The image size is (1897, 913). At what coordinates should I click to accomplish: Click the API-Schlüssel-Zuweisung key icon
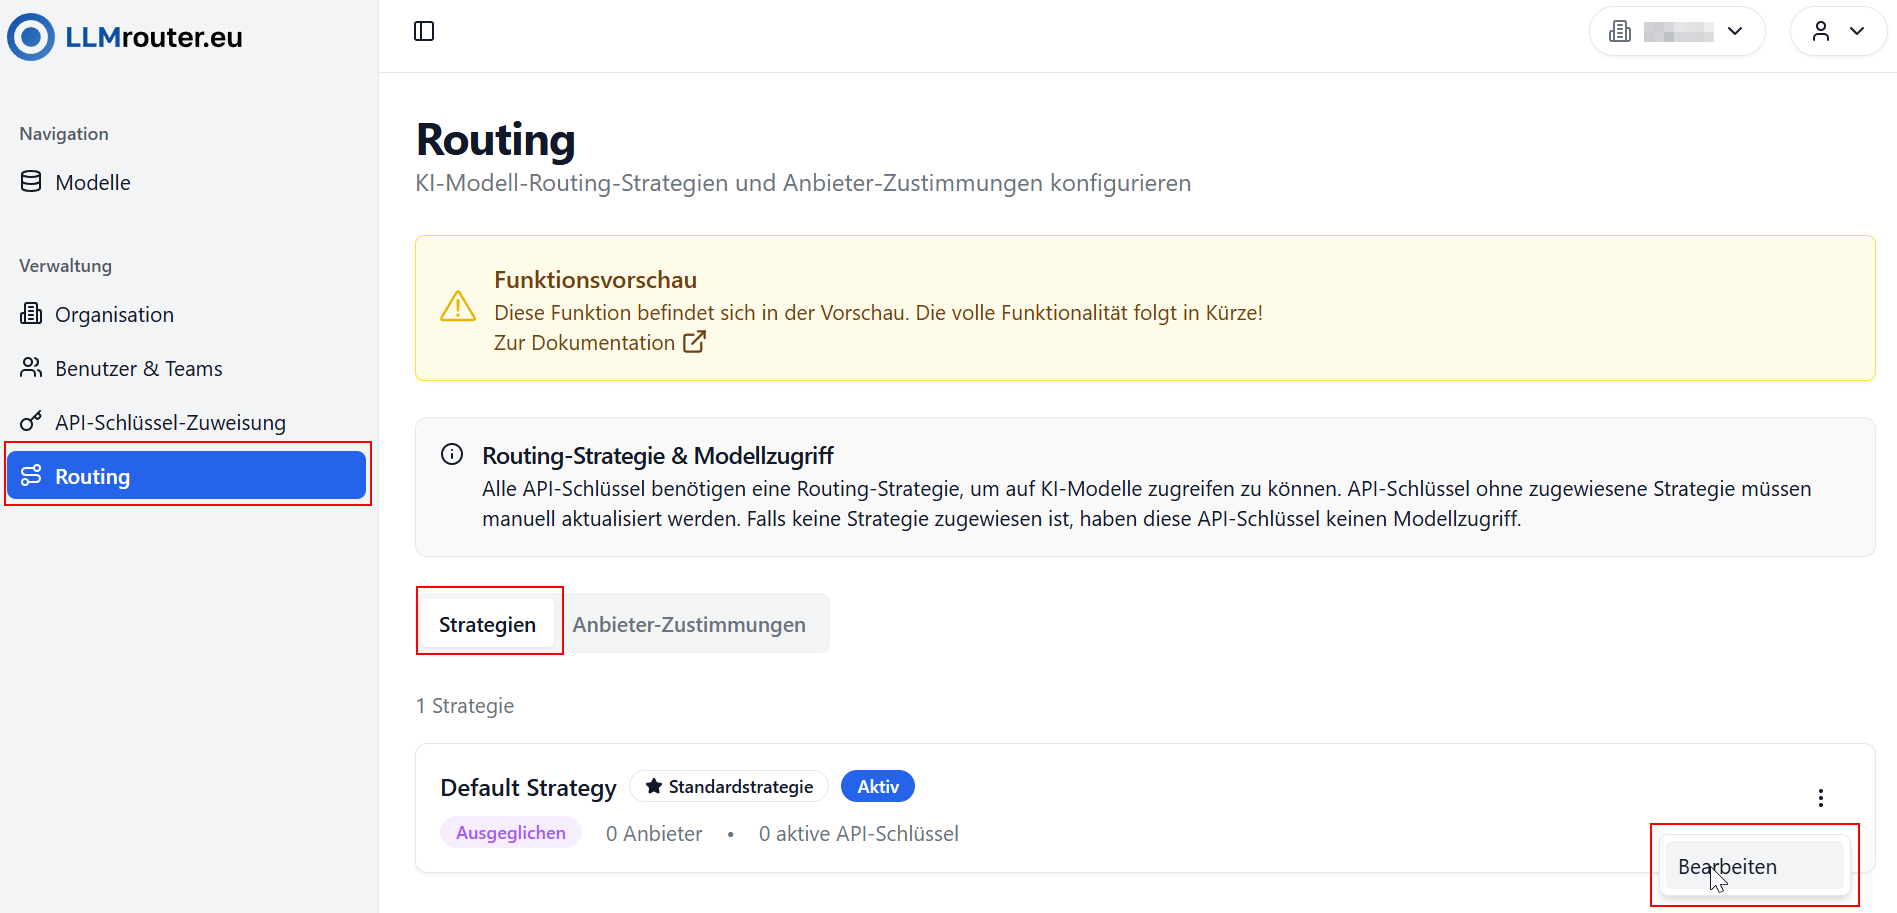31,421
